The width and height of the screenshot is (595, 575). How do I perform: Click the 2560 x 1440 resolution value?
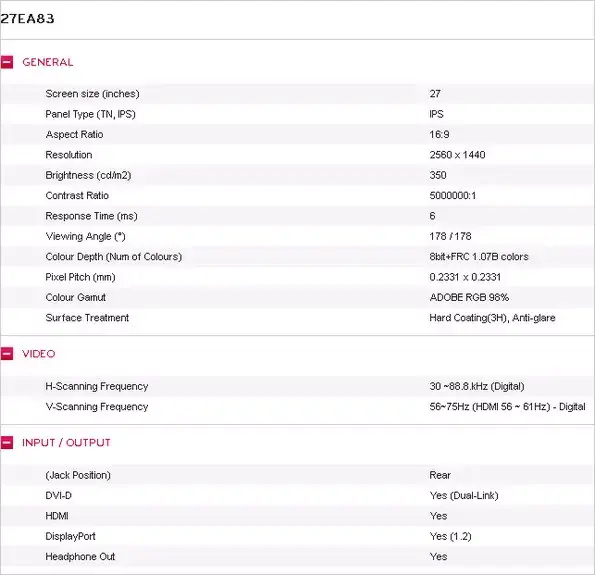457,155
